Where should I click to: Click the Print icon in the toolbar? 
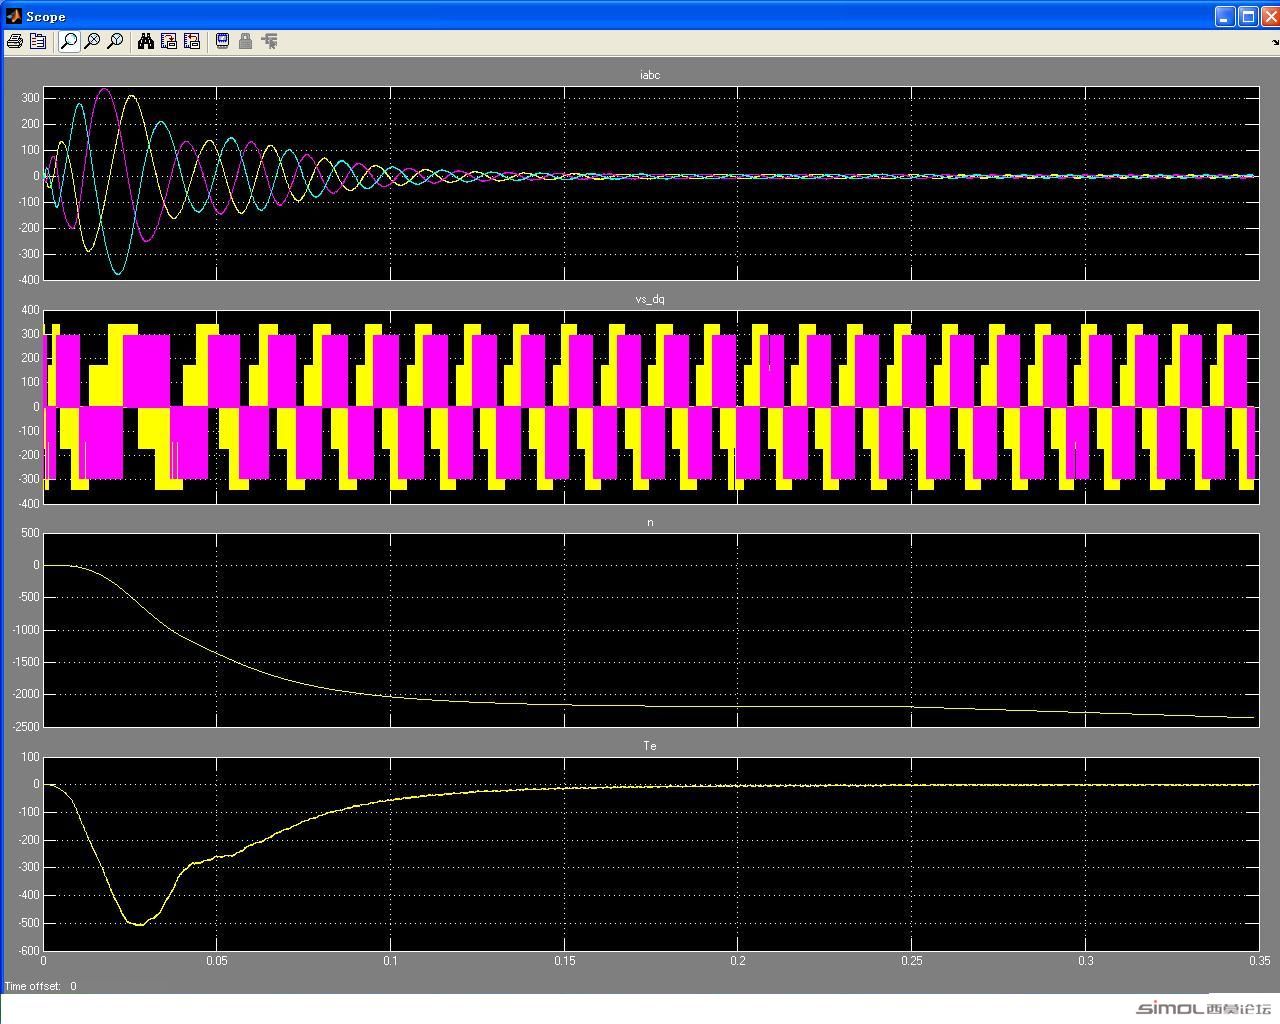pos(15,41)
